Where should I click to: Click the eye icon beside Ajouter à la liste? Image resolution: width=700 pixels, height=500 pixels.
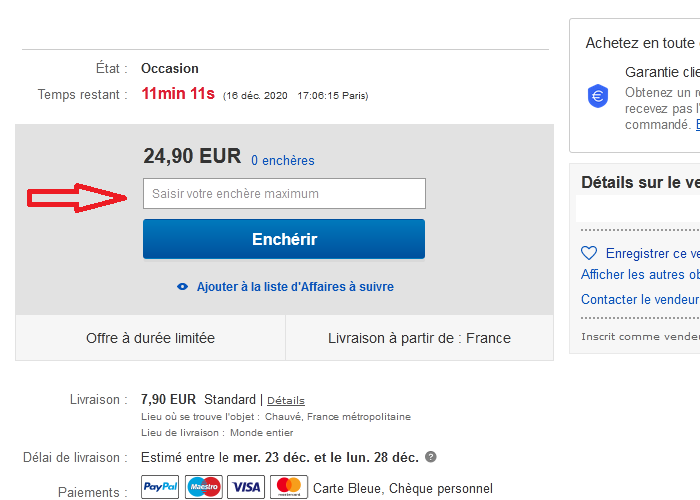click(182, 287)
